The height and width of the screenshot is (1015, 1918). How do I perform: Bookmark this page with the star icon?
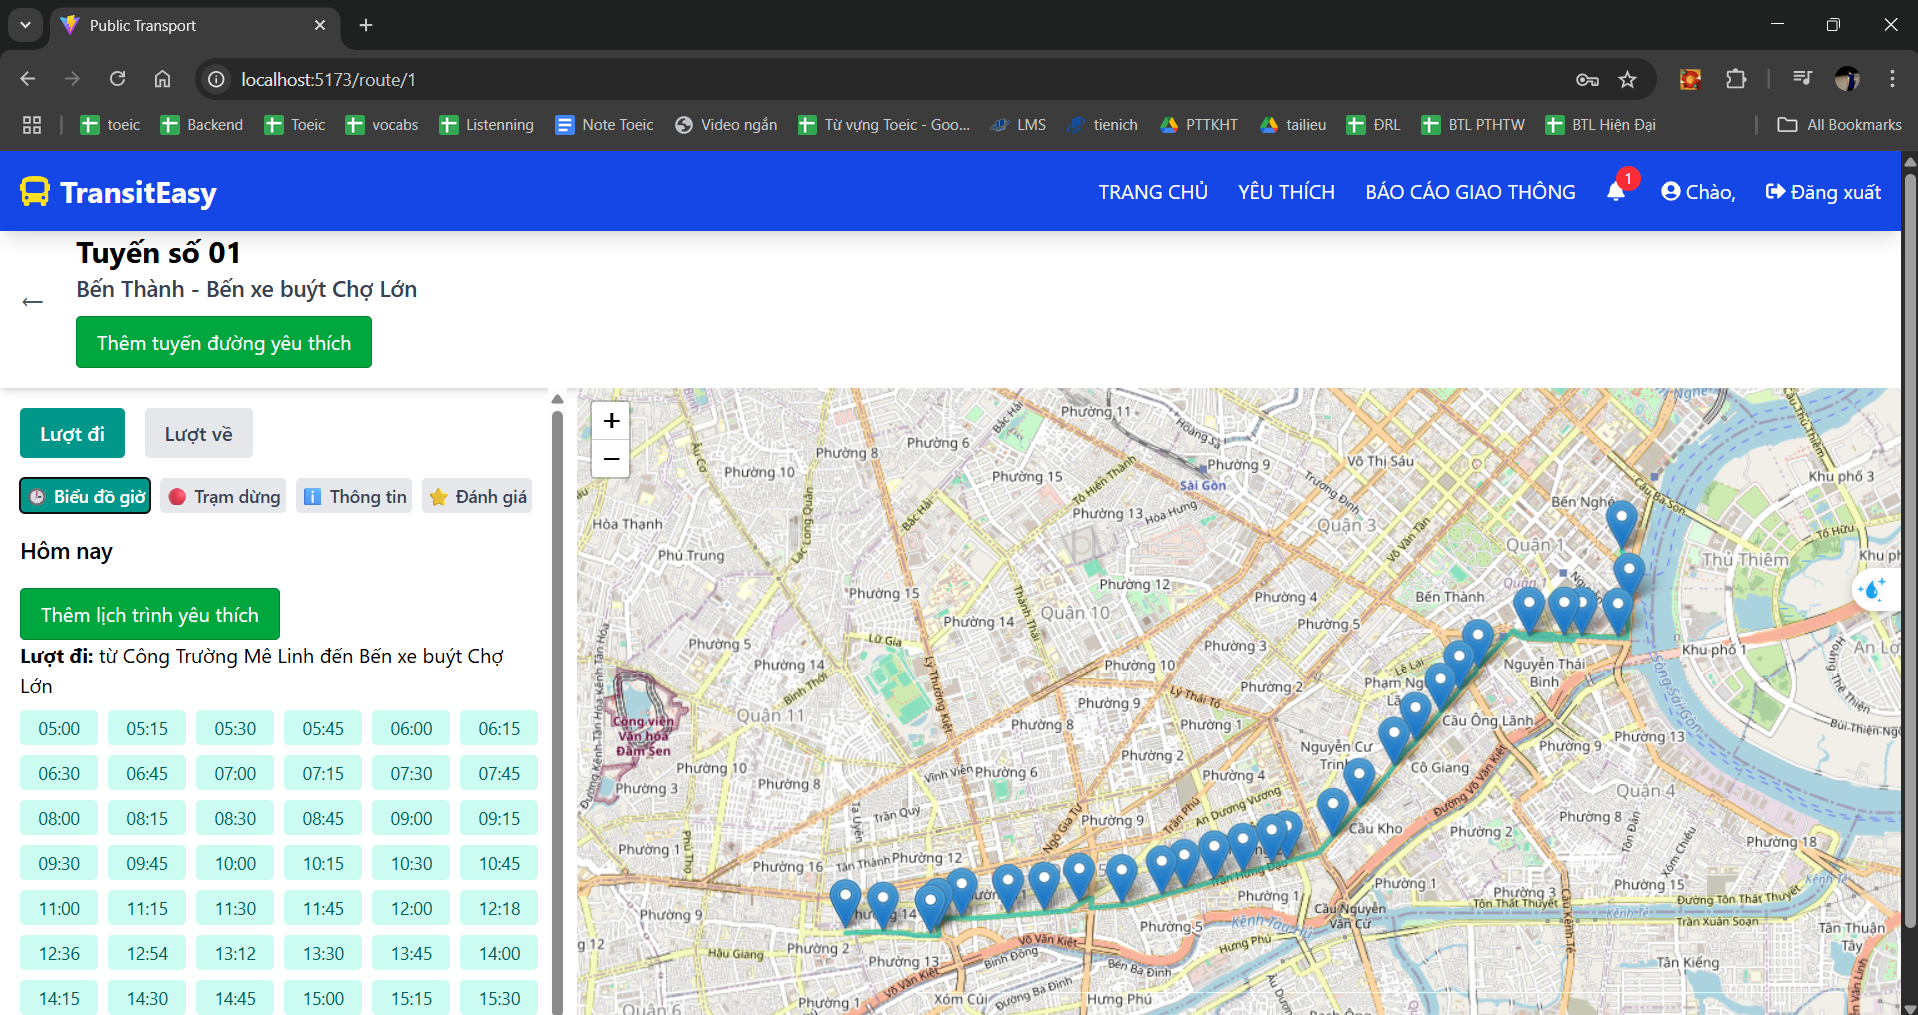point(1627,80)
